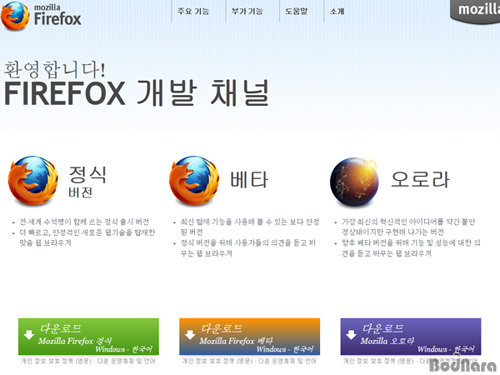Click the 오로라 heading text
The width and height of the screenshot is (500, 375).
coord(420,179)
